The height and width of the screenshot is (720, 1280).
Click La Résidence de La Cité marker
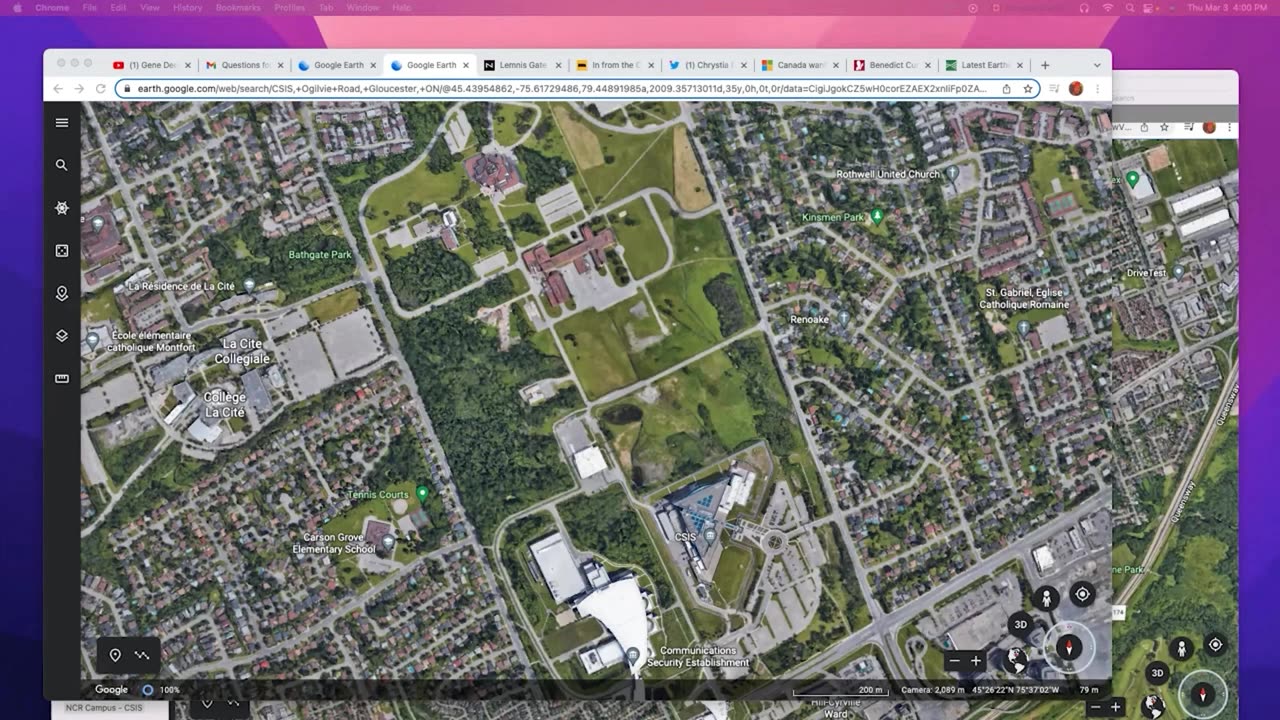(249, 286)
